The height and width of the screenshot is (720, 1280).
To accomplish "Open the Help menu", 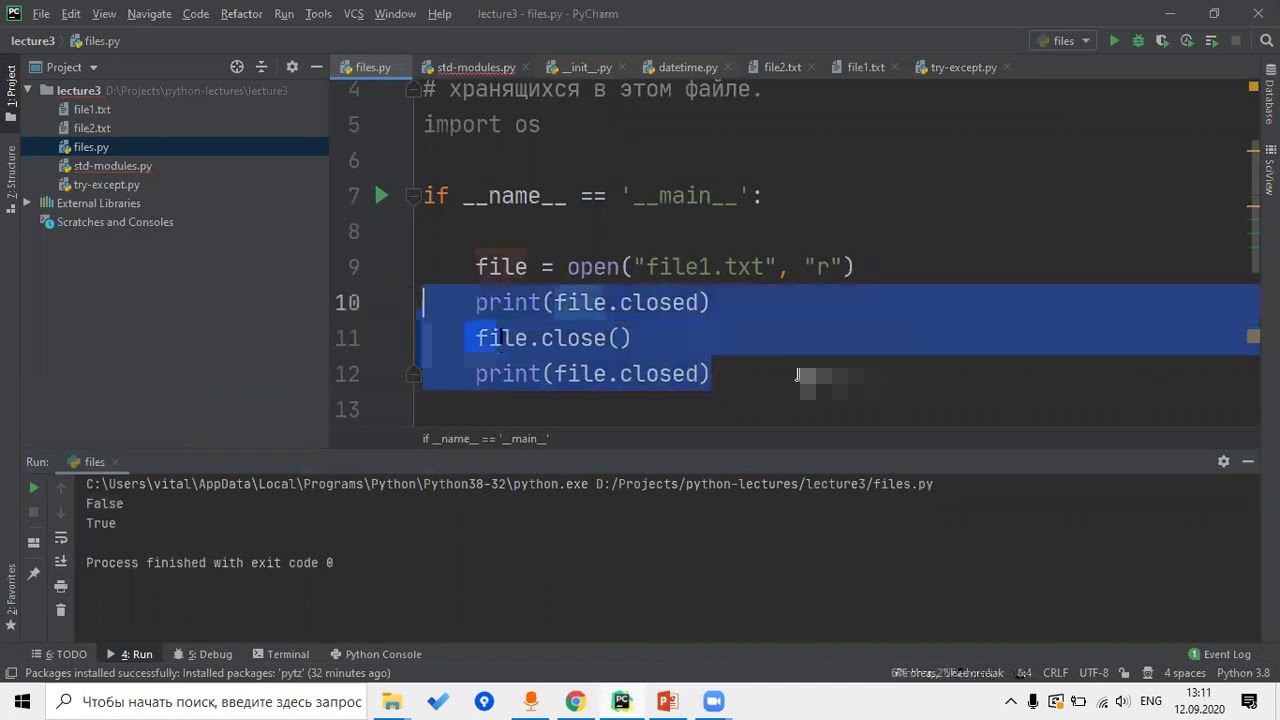I will coord(439,14).
